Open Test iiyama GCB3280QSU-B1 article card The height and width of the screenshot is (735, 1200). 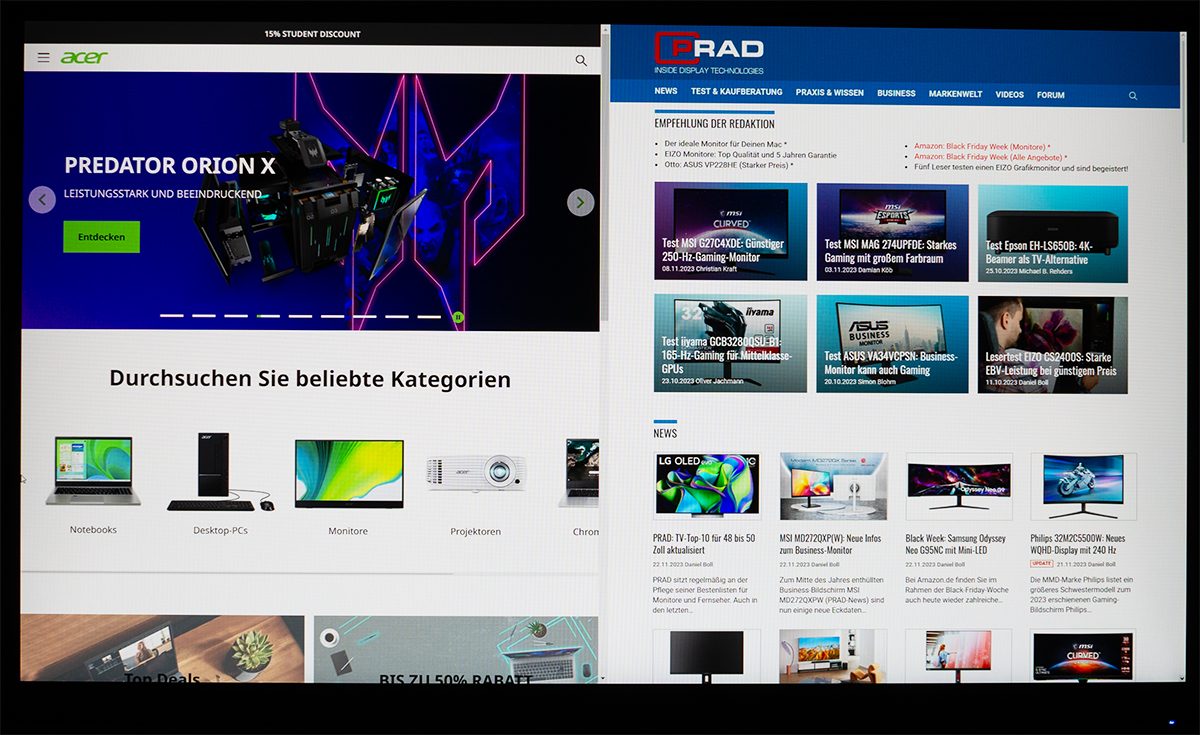[730, 343]
